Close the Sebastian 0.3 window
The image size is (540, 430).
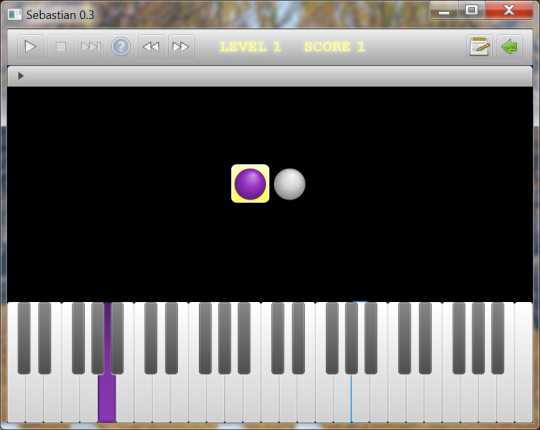coord(509,10)
